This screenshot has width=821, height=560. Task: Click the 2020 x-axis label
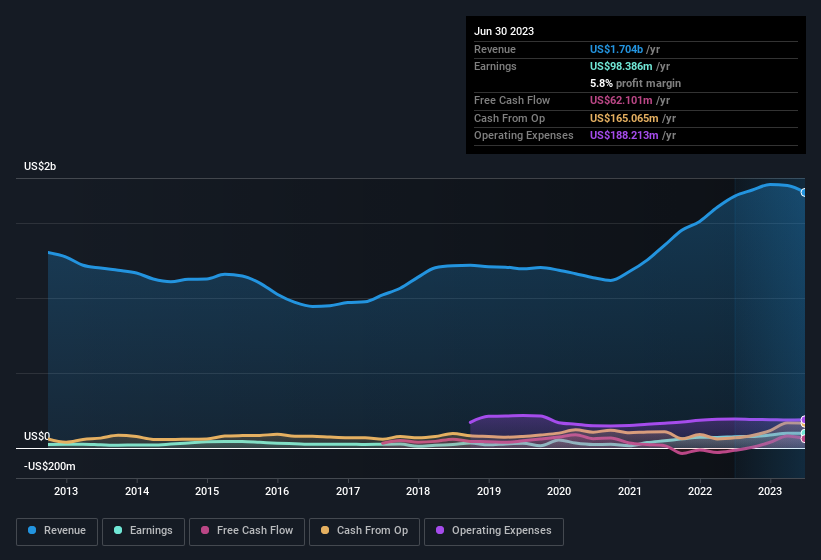point(559,491)
